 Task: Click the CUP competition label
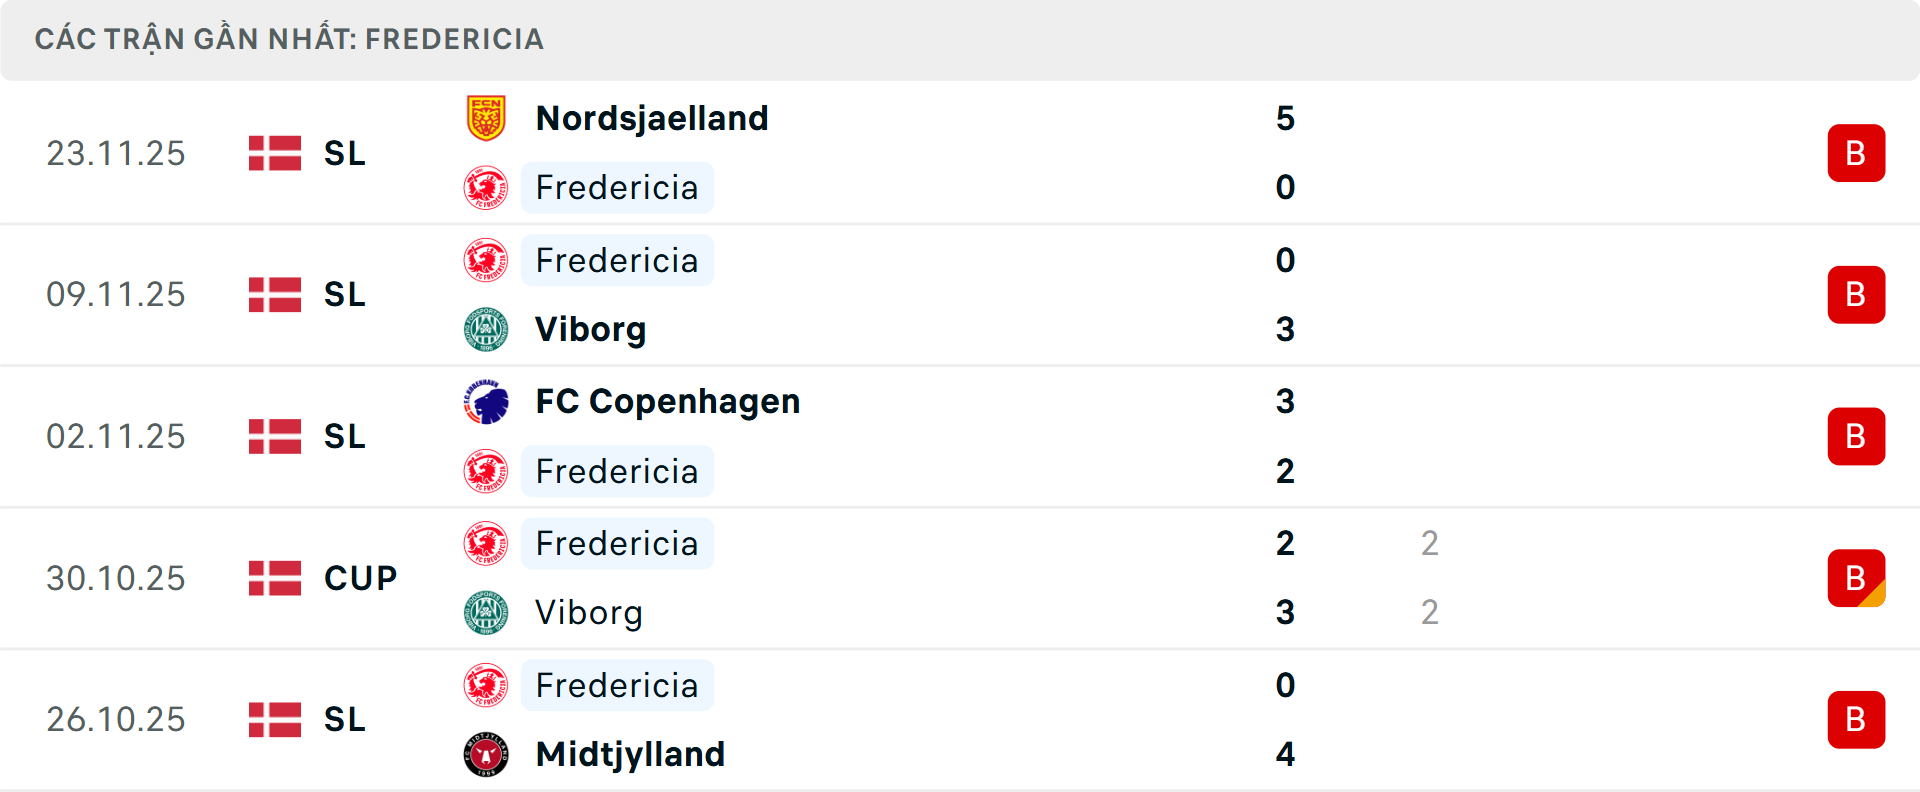[x=360, y=578]
